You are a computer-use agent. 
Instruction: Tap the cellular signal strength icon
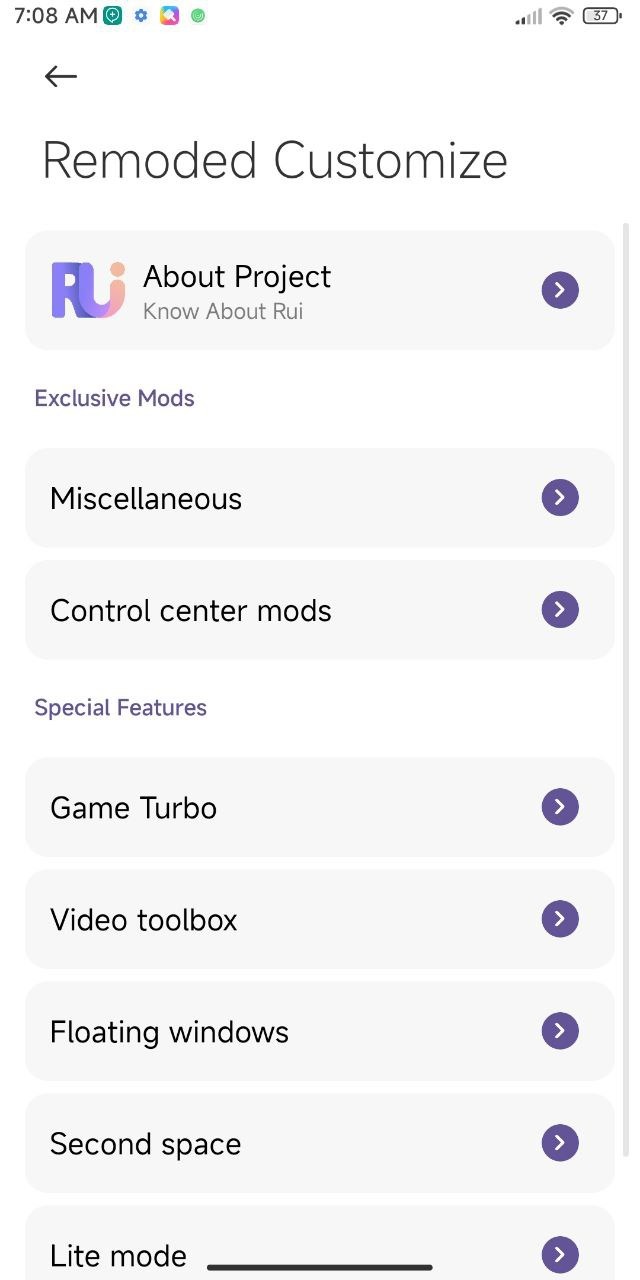click(528, 16)
